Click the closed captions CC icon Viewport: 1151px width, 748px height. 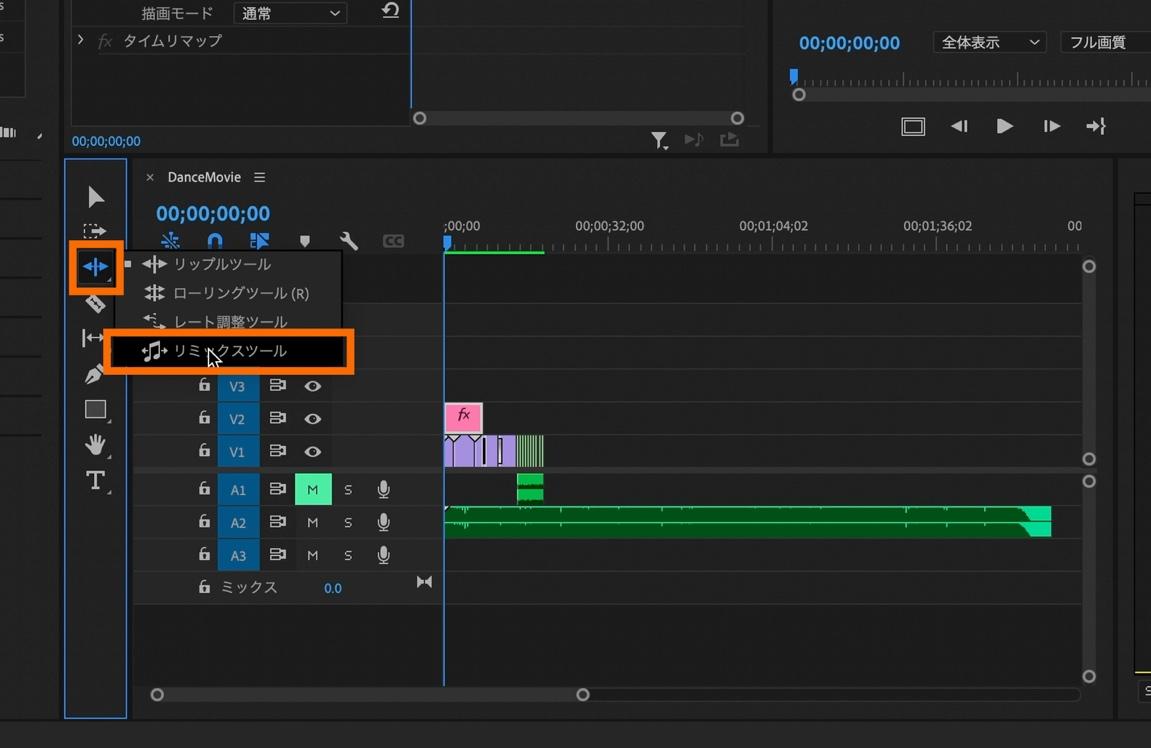393,241
